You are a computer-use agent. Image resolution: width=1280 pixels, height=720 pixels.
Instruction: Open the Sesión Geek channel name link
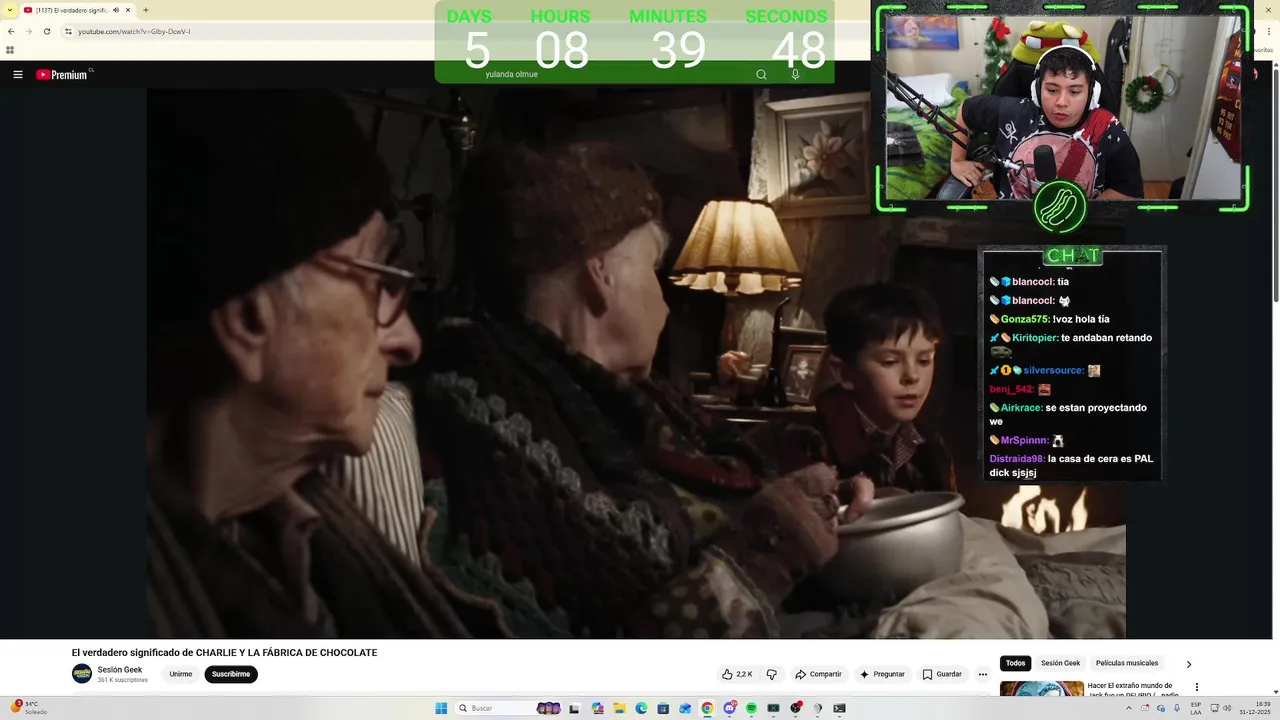click(120, 670)
